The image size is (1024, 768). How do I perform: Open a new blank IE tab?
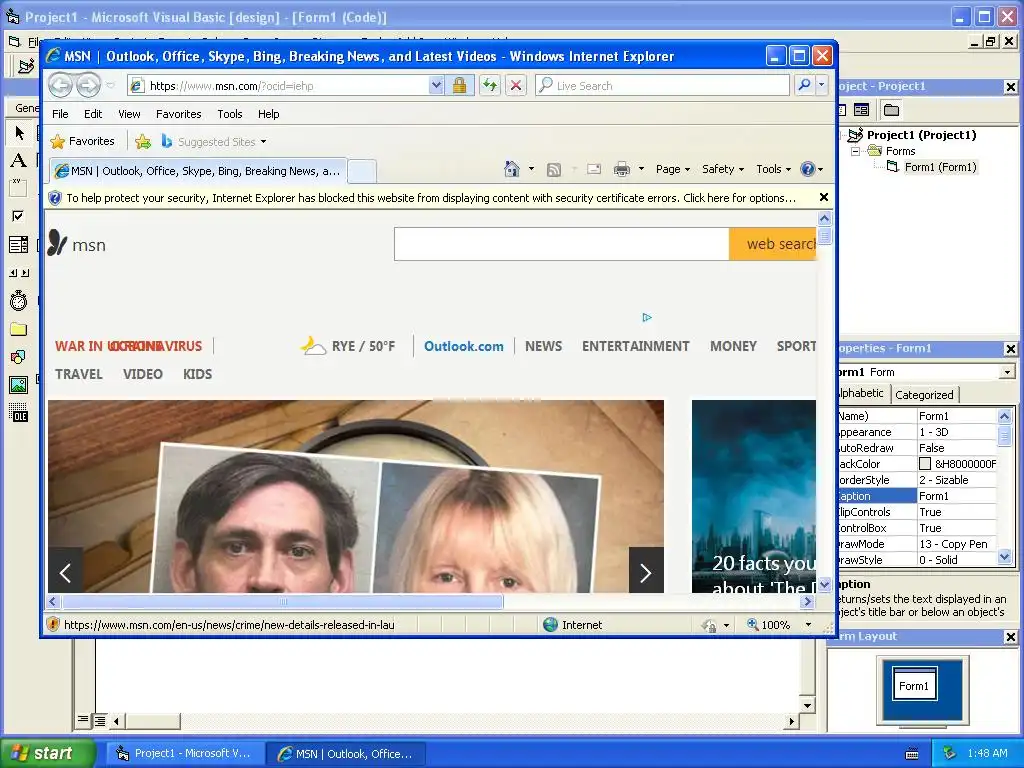coord(362,172)
